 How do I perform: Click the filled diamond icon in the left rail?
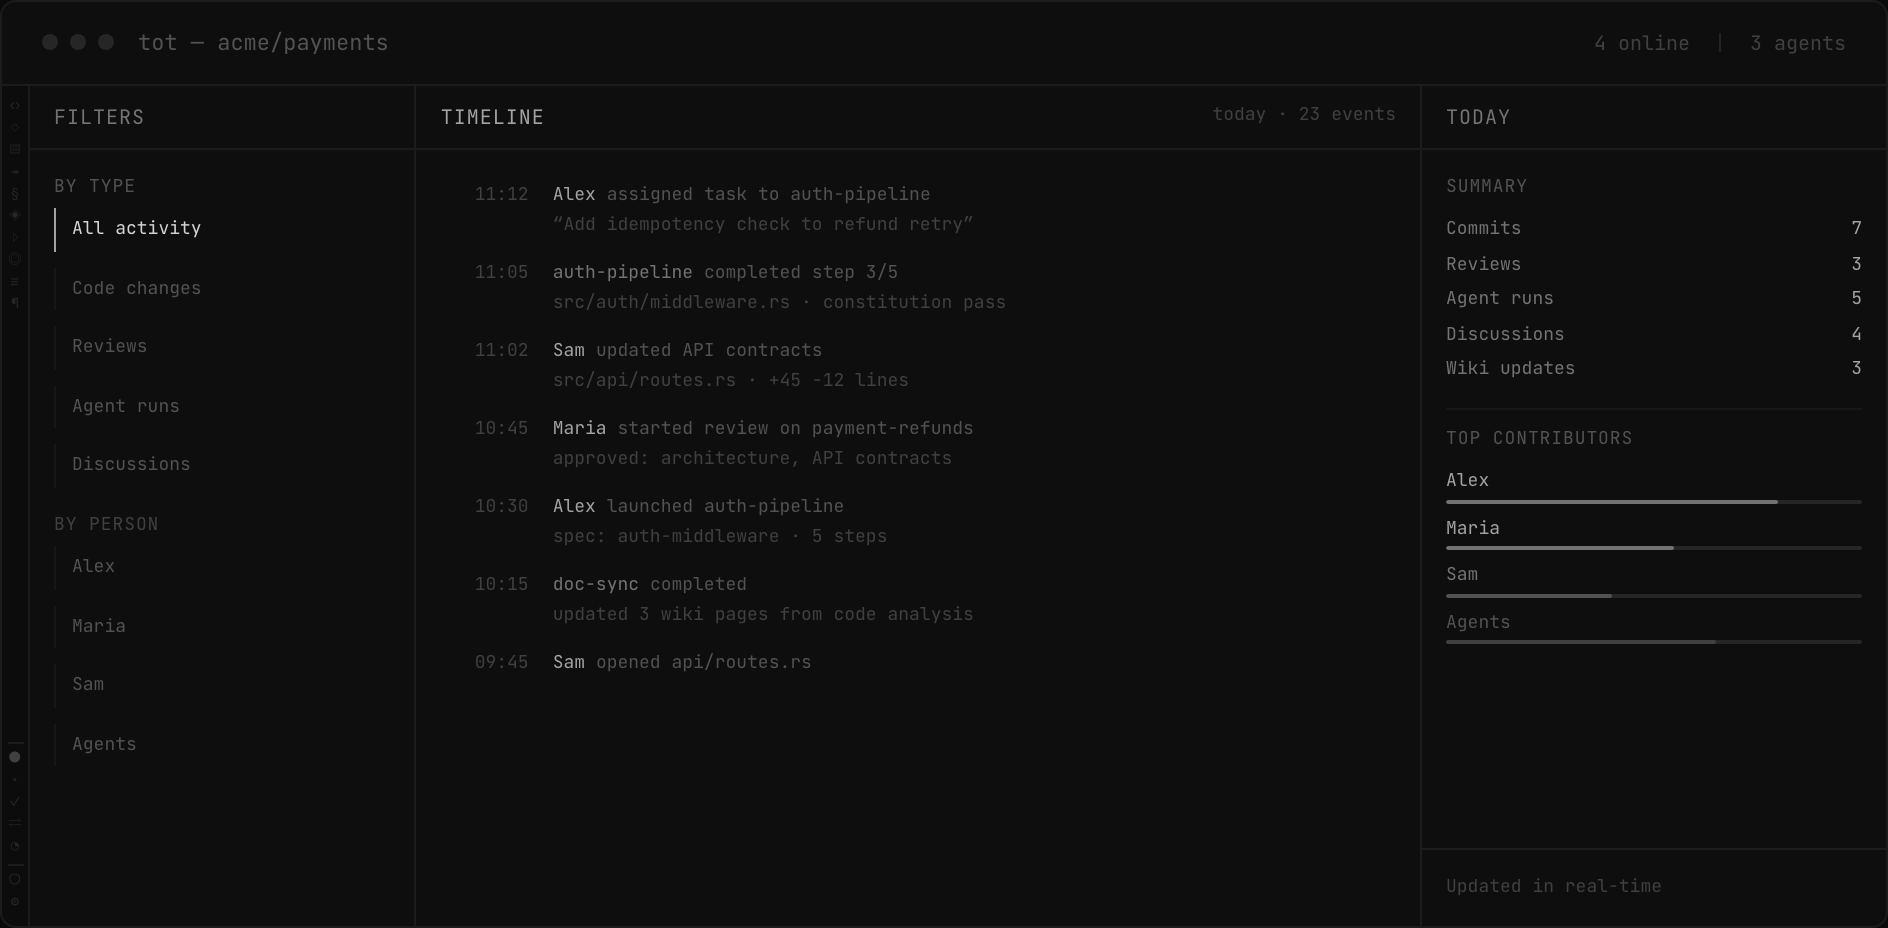(15, 215)
